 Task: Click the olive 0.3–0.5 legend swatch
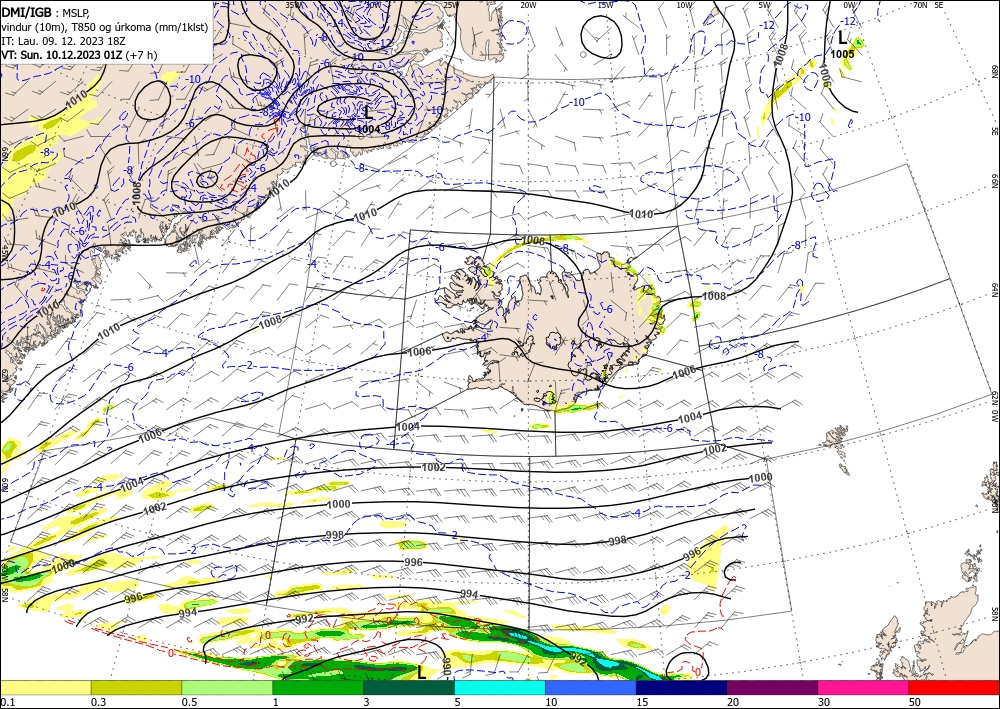(x=136, y=687)
